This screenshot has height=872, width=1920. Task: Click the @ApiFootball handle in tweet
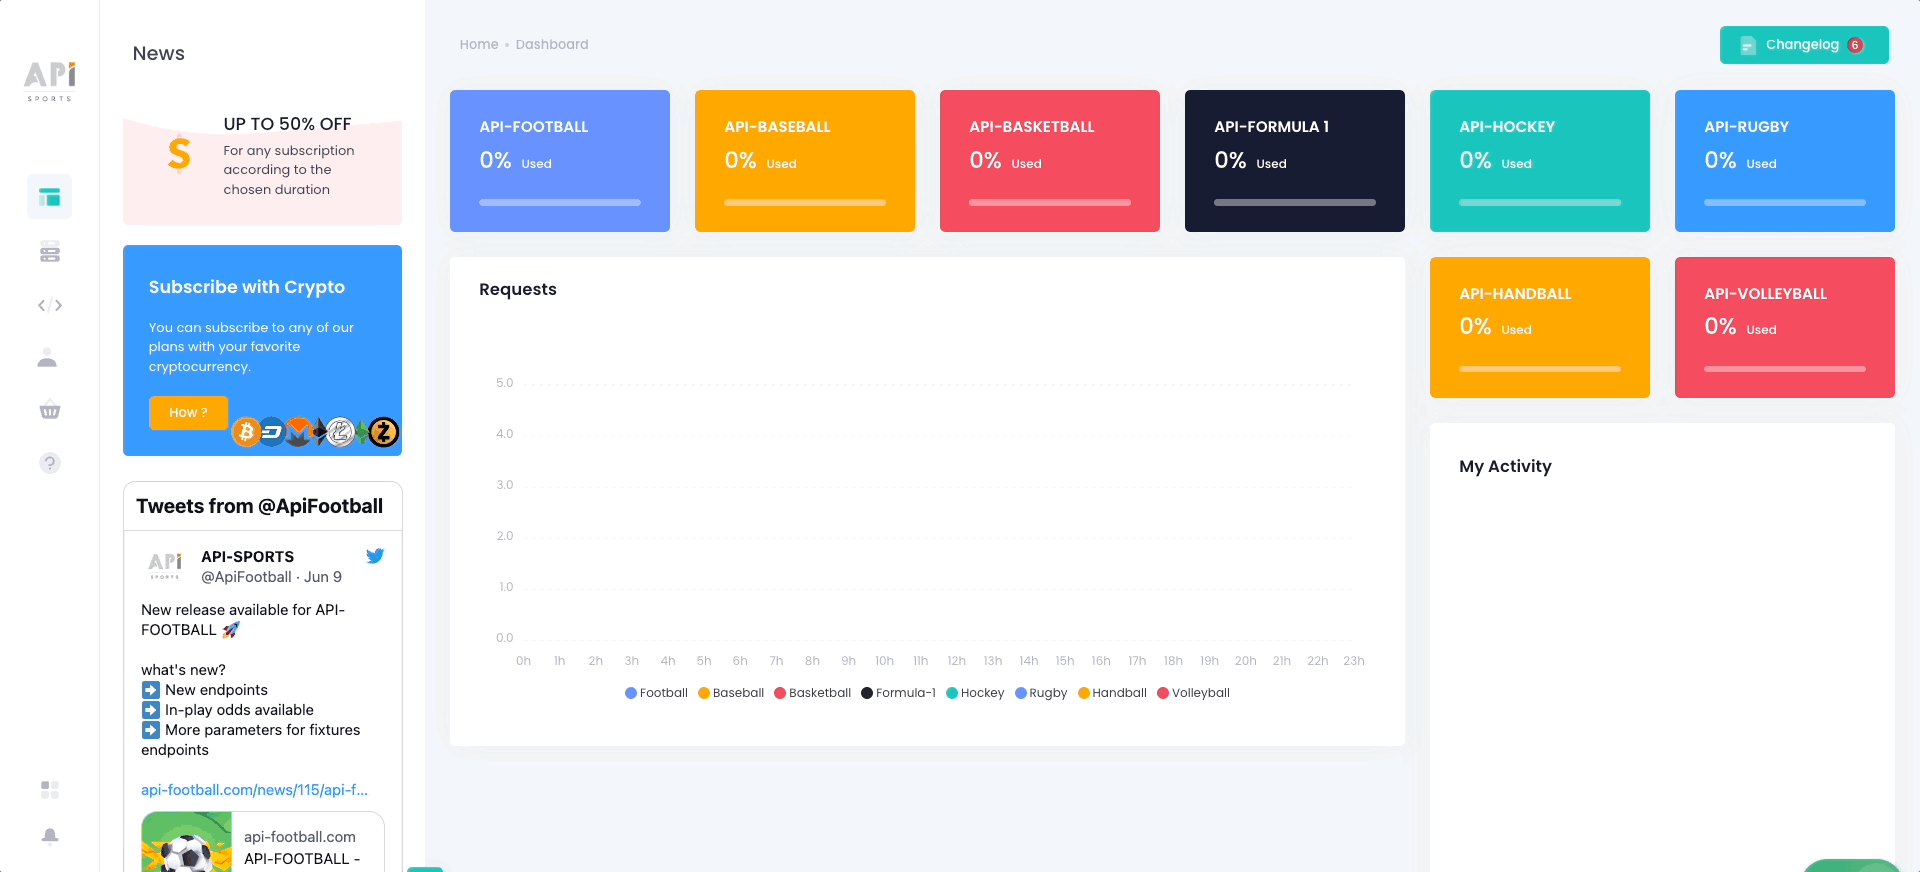246,577
